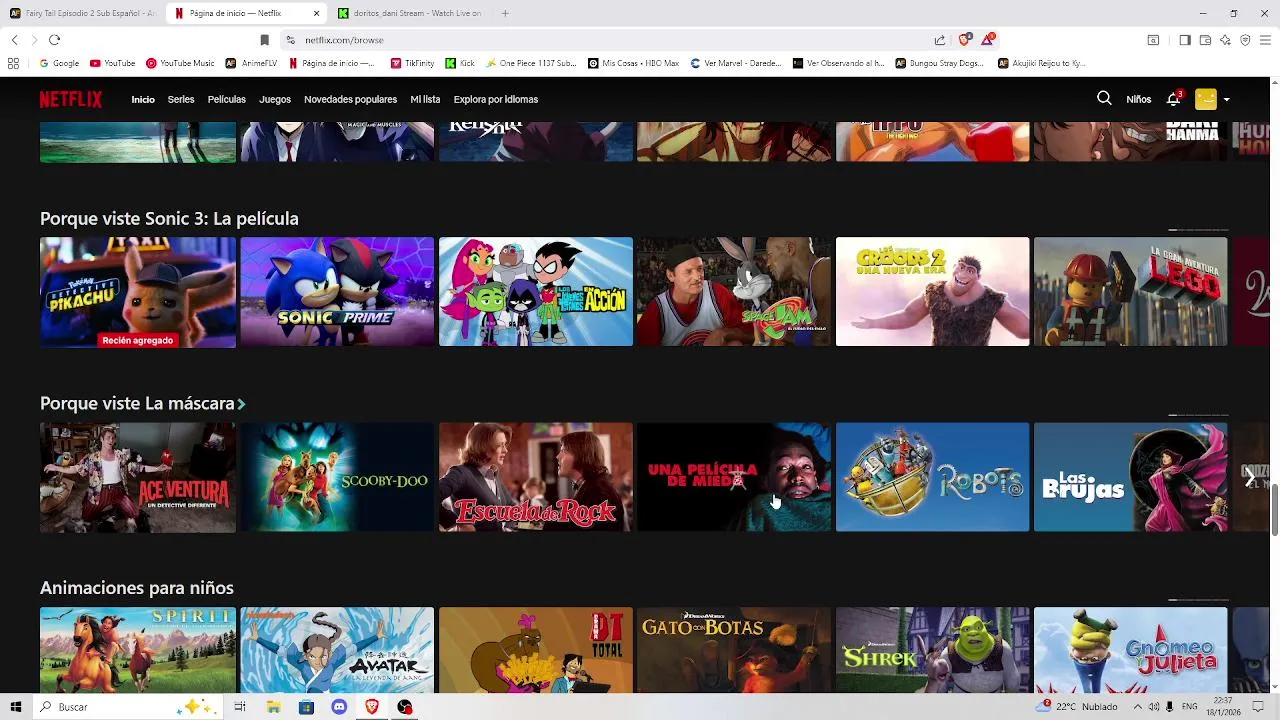Open Brave Wallet icon
The height and width of the screenshot is (720, 1280).
(1205, 40)
